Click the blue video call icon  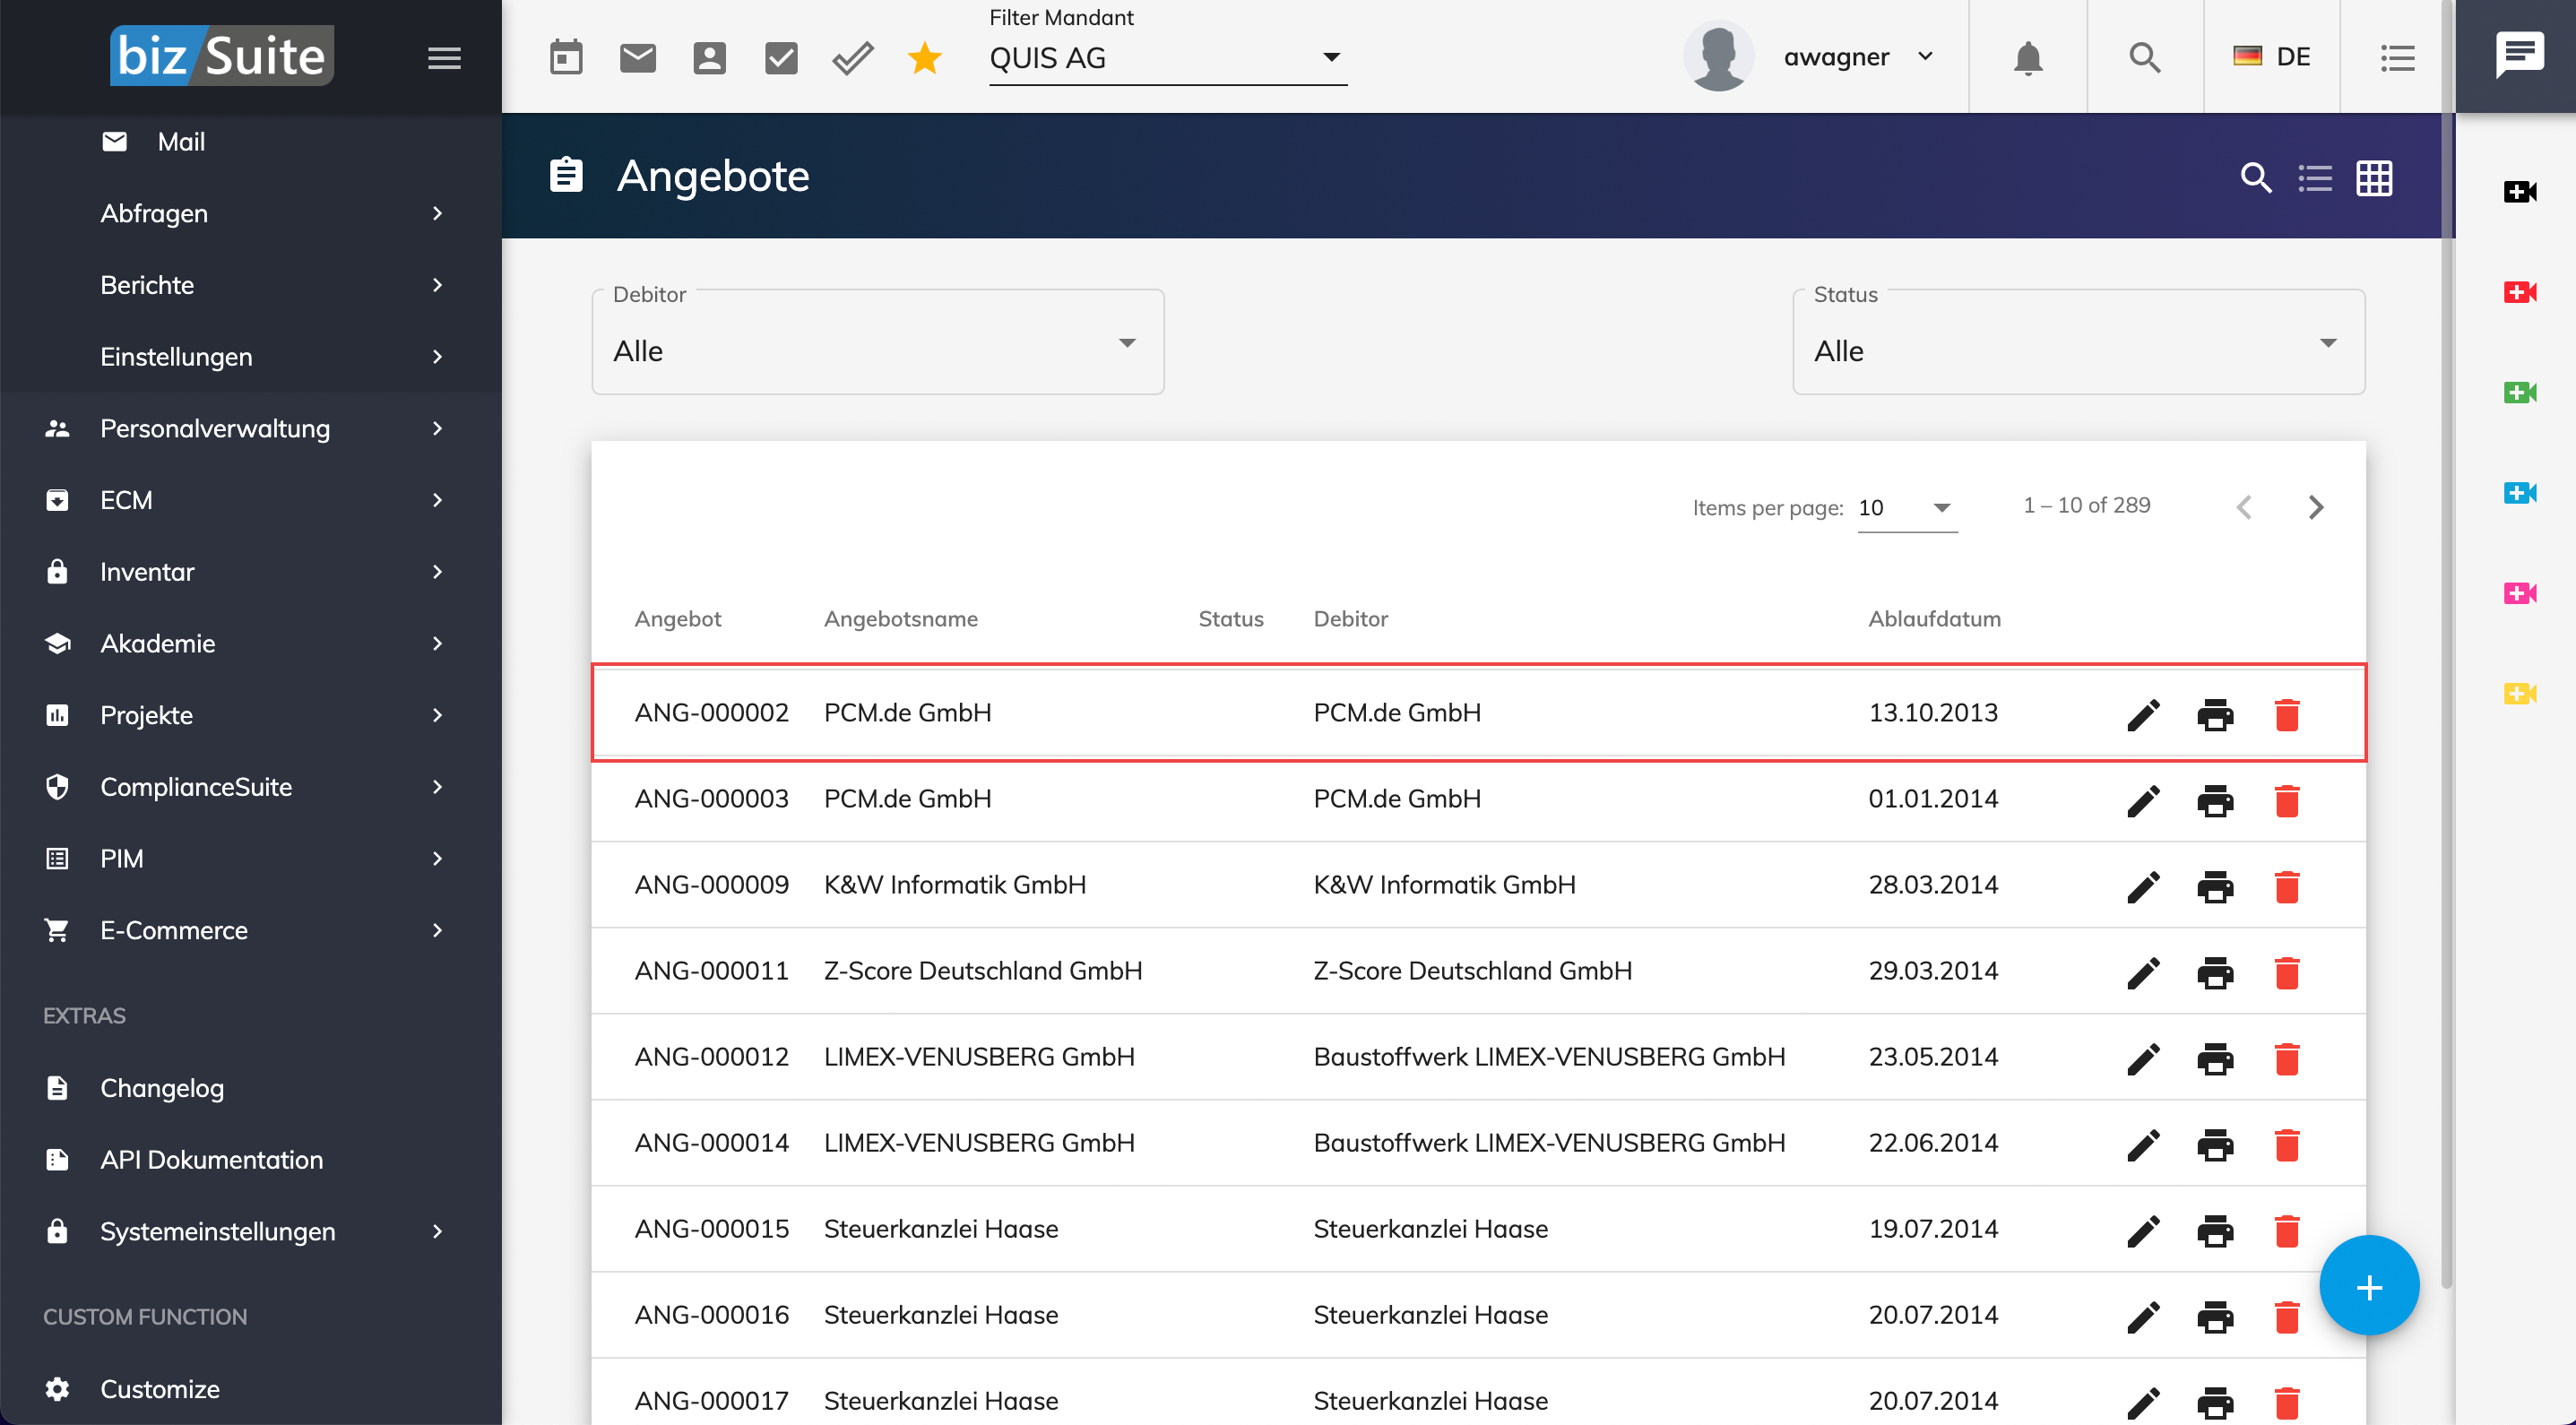(x=2520, y=493)
